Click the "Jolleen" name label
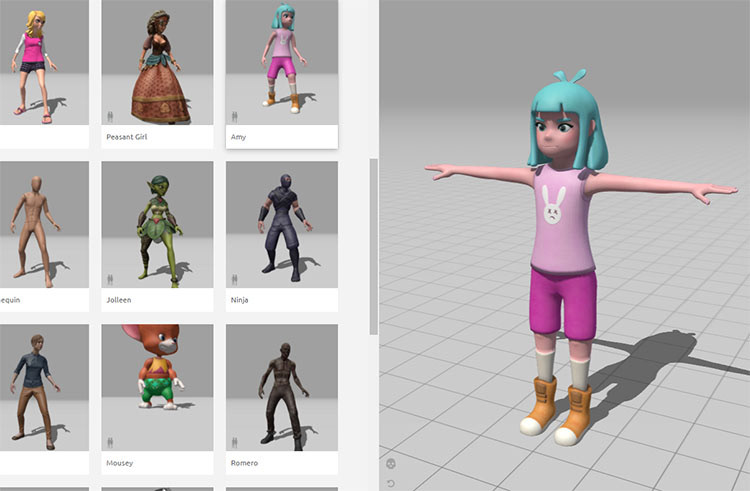Image resolution: width=750 pixels, height=491 pixels. (x=119, y=300)
